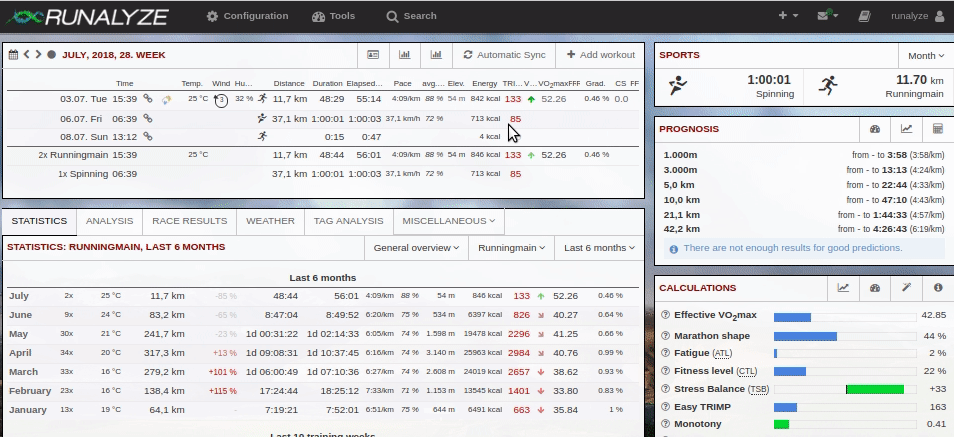Open the Configuration menu

pos(247,16)
